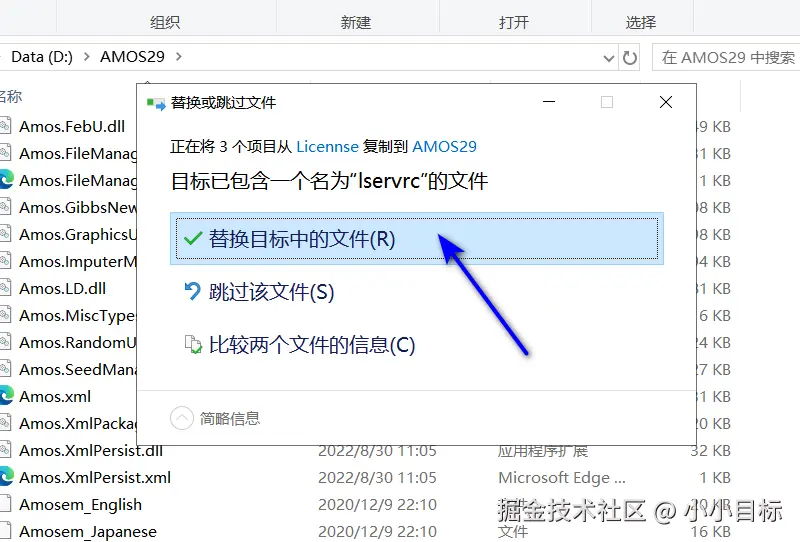Click Microsoft Edge type of Amos.XmlPersist.xml
This screenshot has height=542, width=800.
tap(562, 478)
